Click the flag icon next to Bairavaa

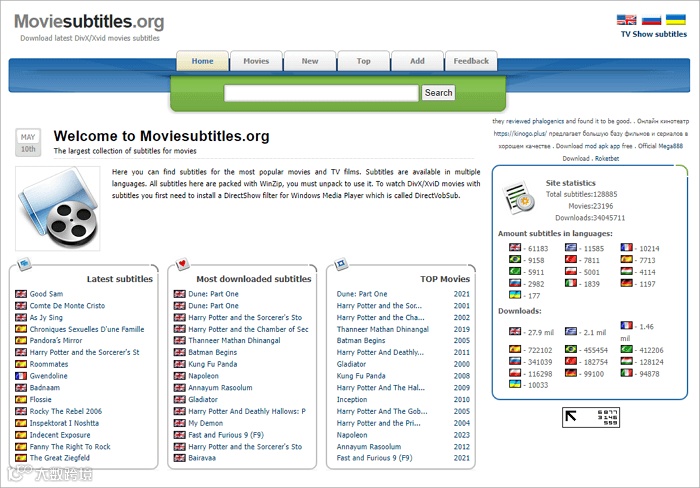[179, 458]
